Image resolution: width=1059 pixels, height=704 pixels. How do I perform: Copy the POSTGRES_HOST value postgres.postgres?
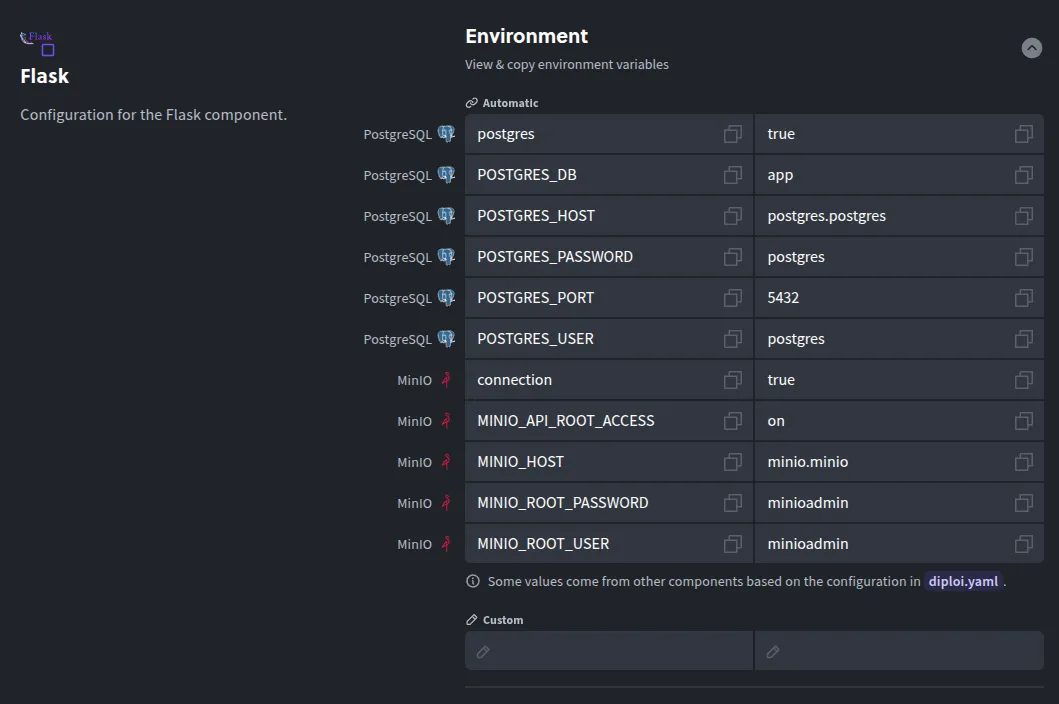click(1023, 216)
